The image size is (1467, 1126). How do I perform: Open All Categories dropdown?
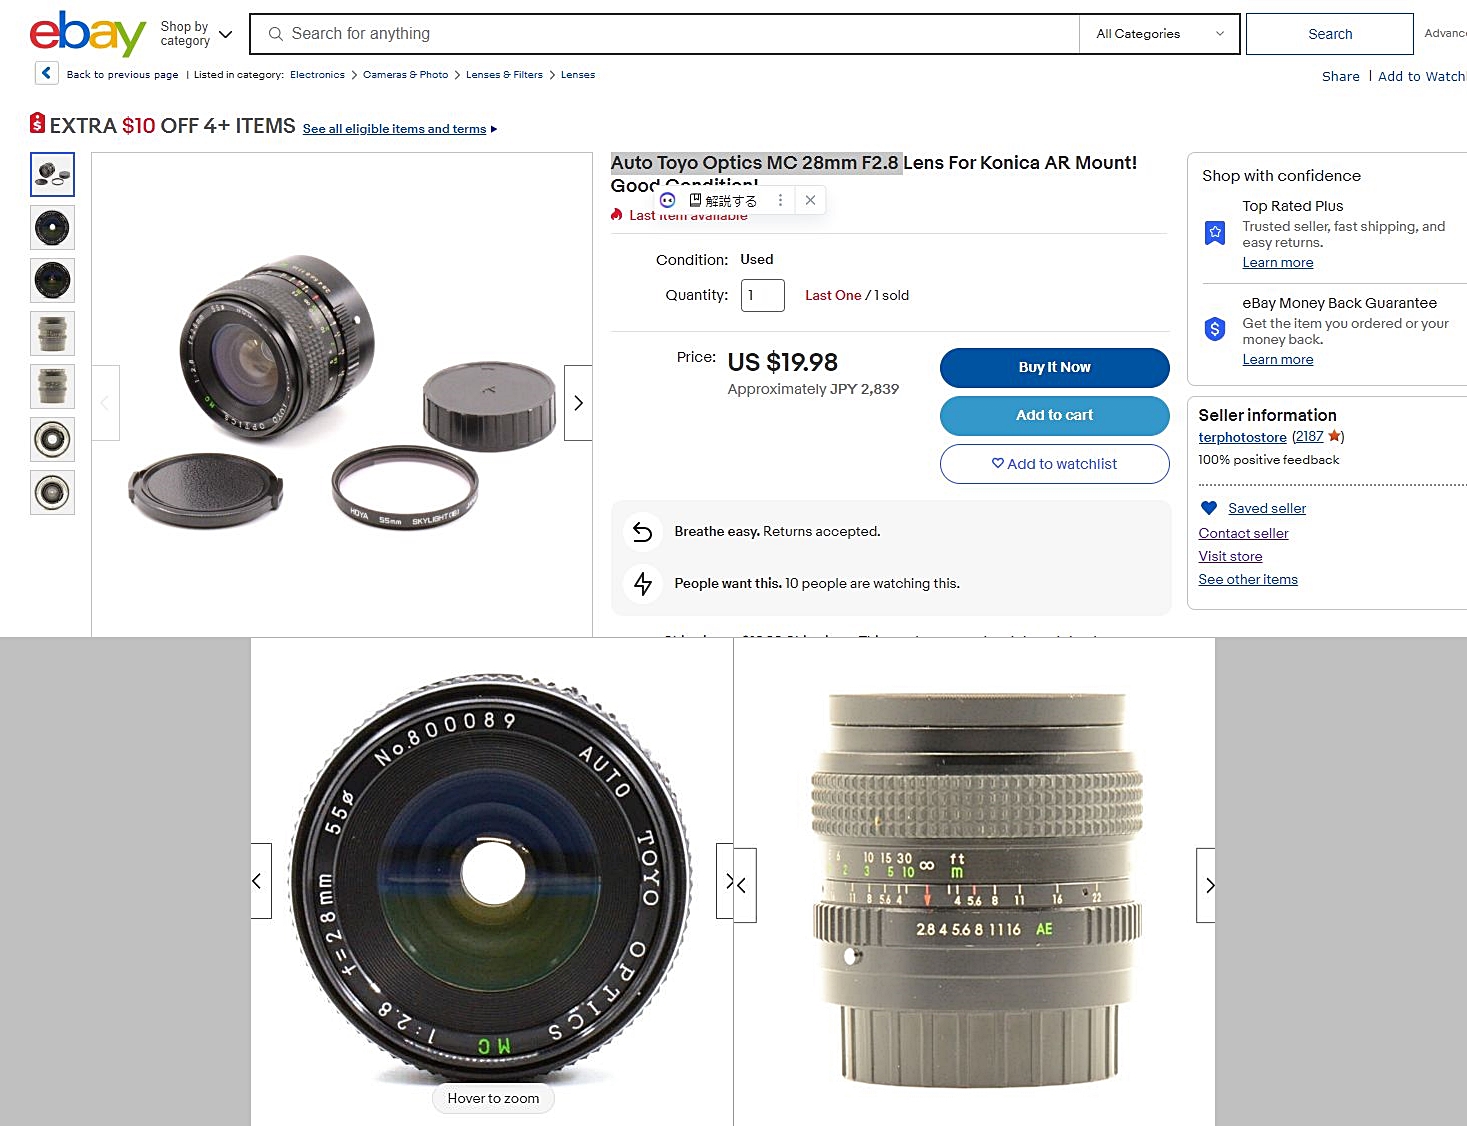pyautogui.click(x=1160, y=34)
